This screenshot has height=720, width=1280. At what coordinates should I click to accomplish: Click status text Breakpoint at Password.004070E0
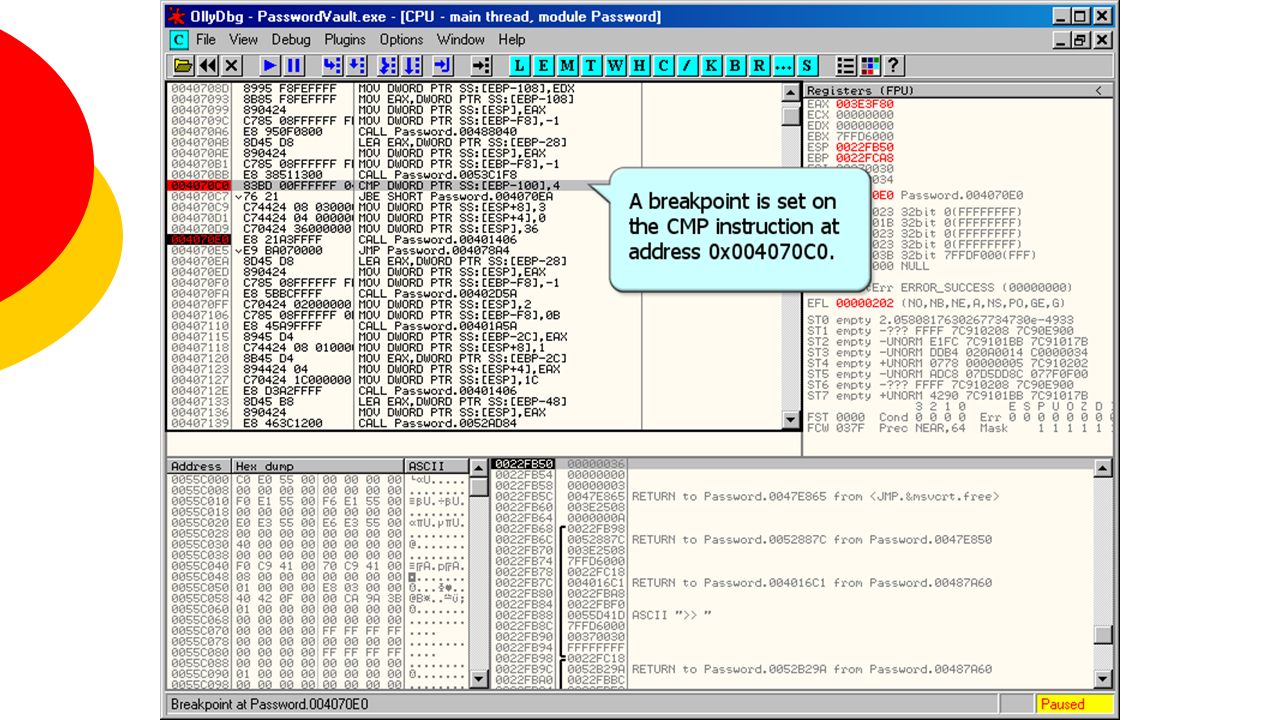tap(269, 704)
